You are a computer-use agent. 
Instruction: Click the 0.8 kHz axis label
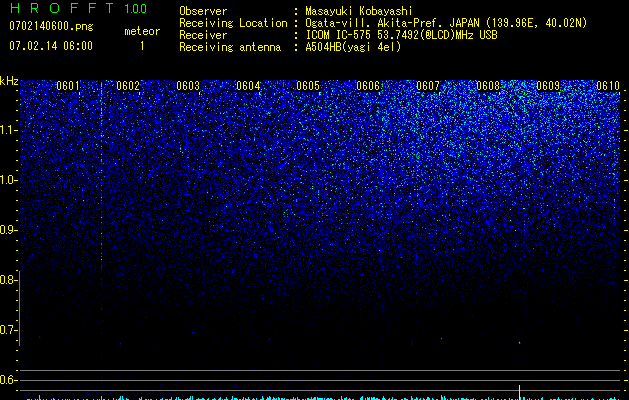click(8, 280)
